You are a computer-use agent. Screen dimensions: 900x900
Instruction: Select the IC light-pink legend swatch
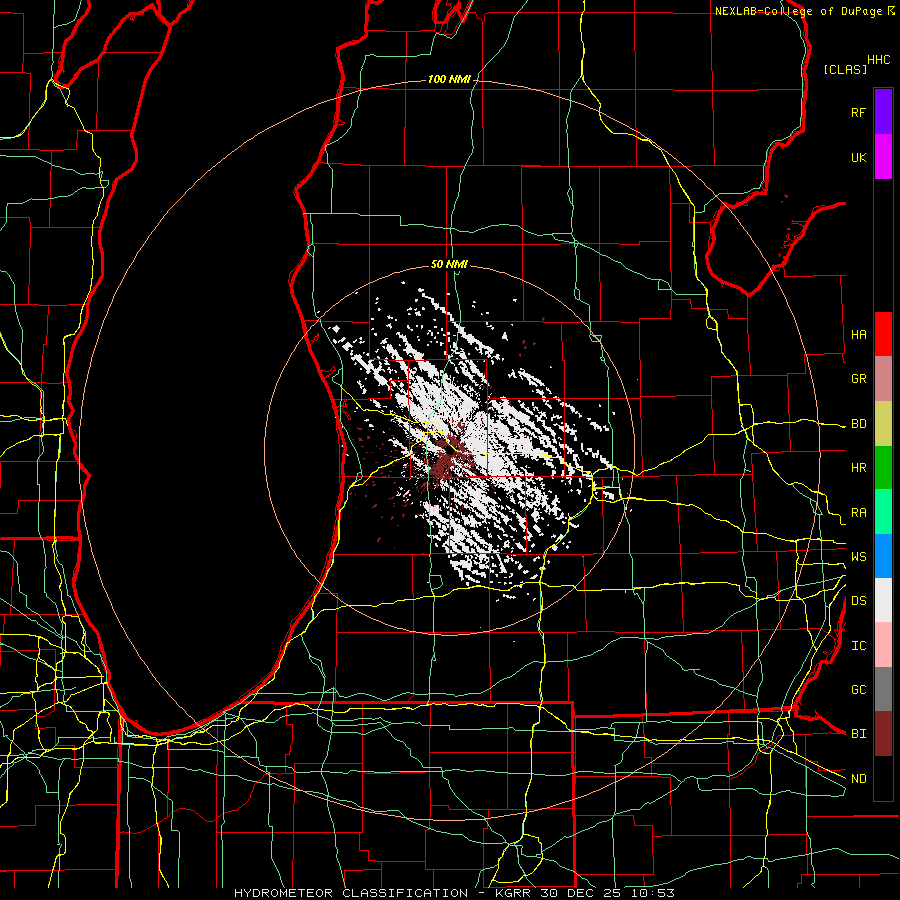(x=883, y=645)
